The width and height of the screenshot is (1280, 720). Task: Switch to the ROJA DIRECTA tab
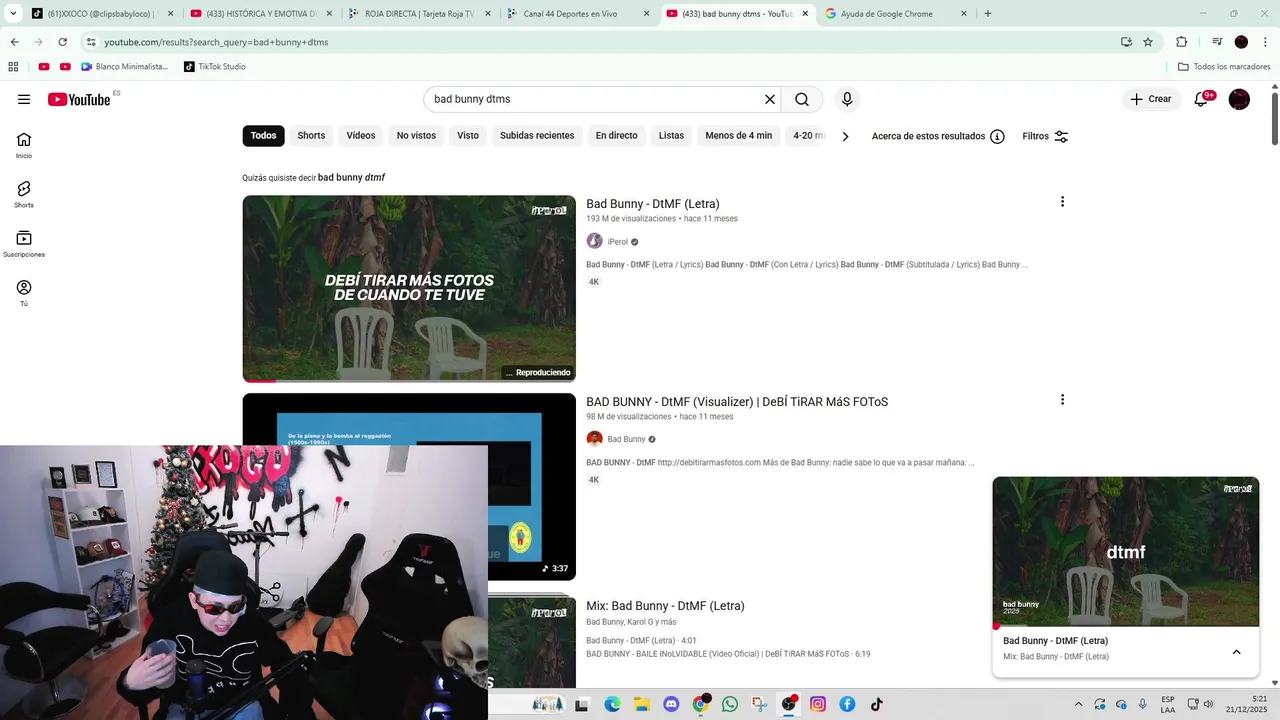click(x=419, y=14)
